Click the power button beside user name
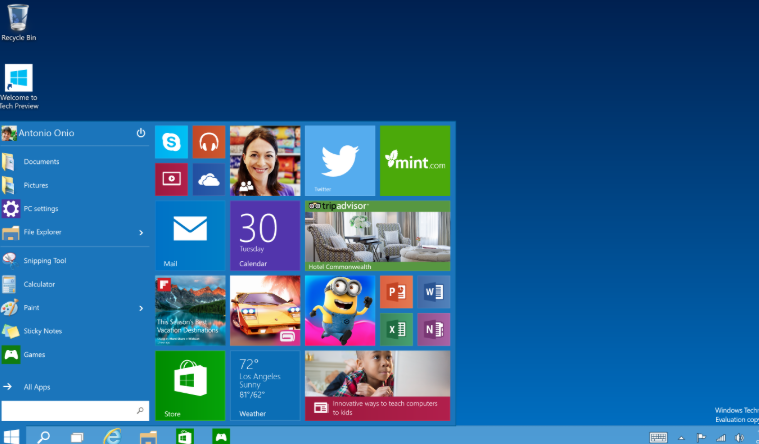759x444 pixels. [x=141, y=133]
